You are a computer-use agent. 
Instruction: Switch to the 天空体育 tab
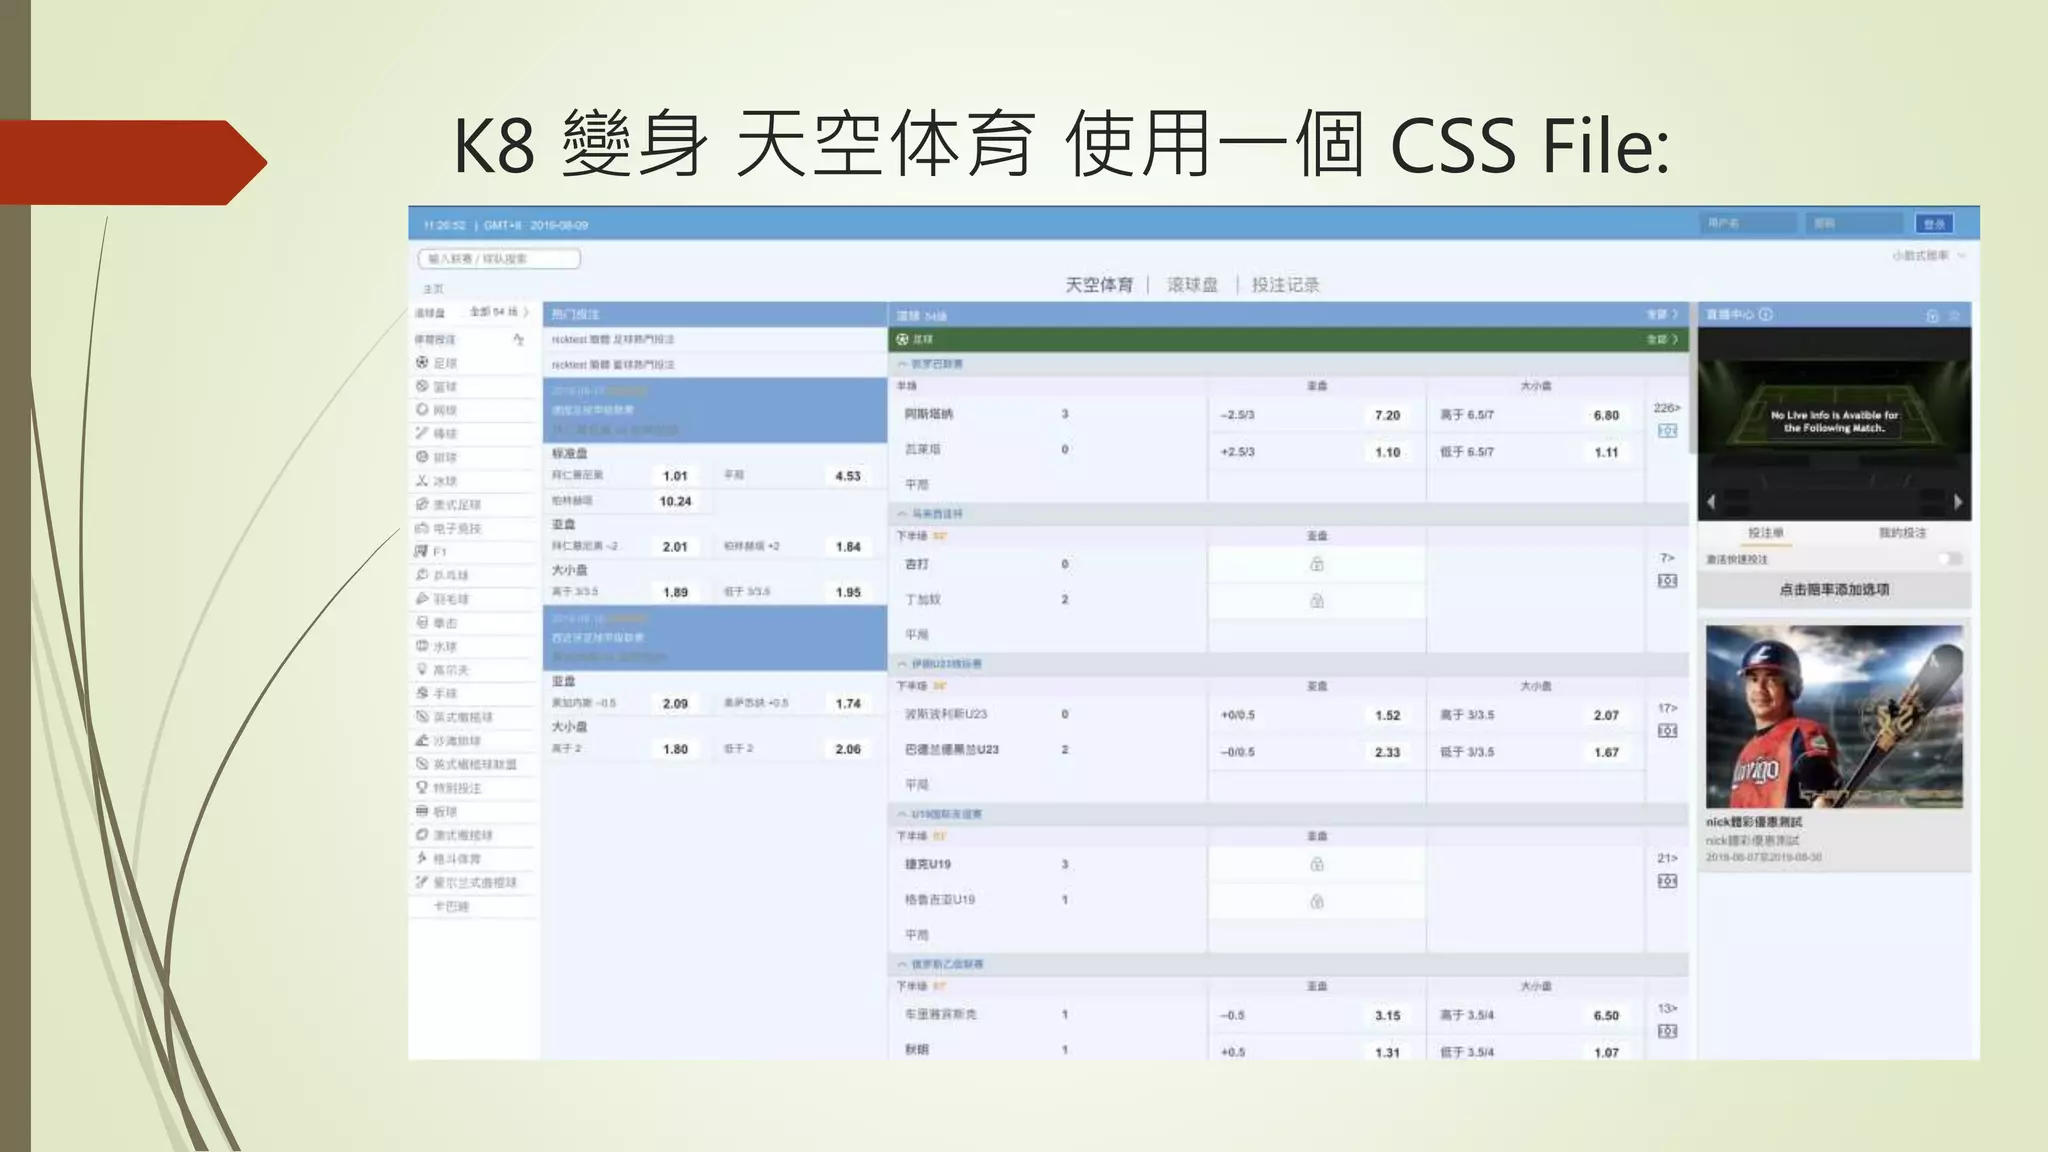pos(1099,285)
